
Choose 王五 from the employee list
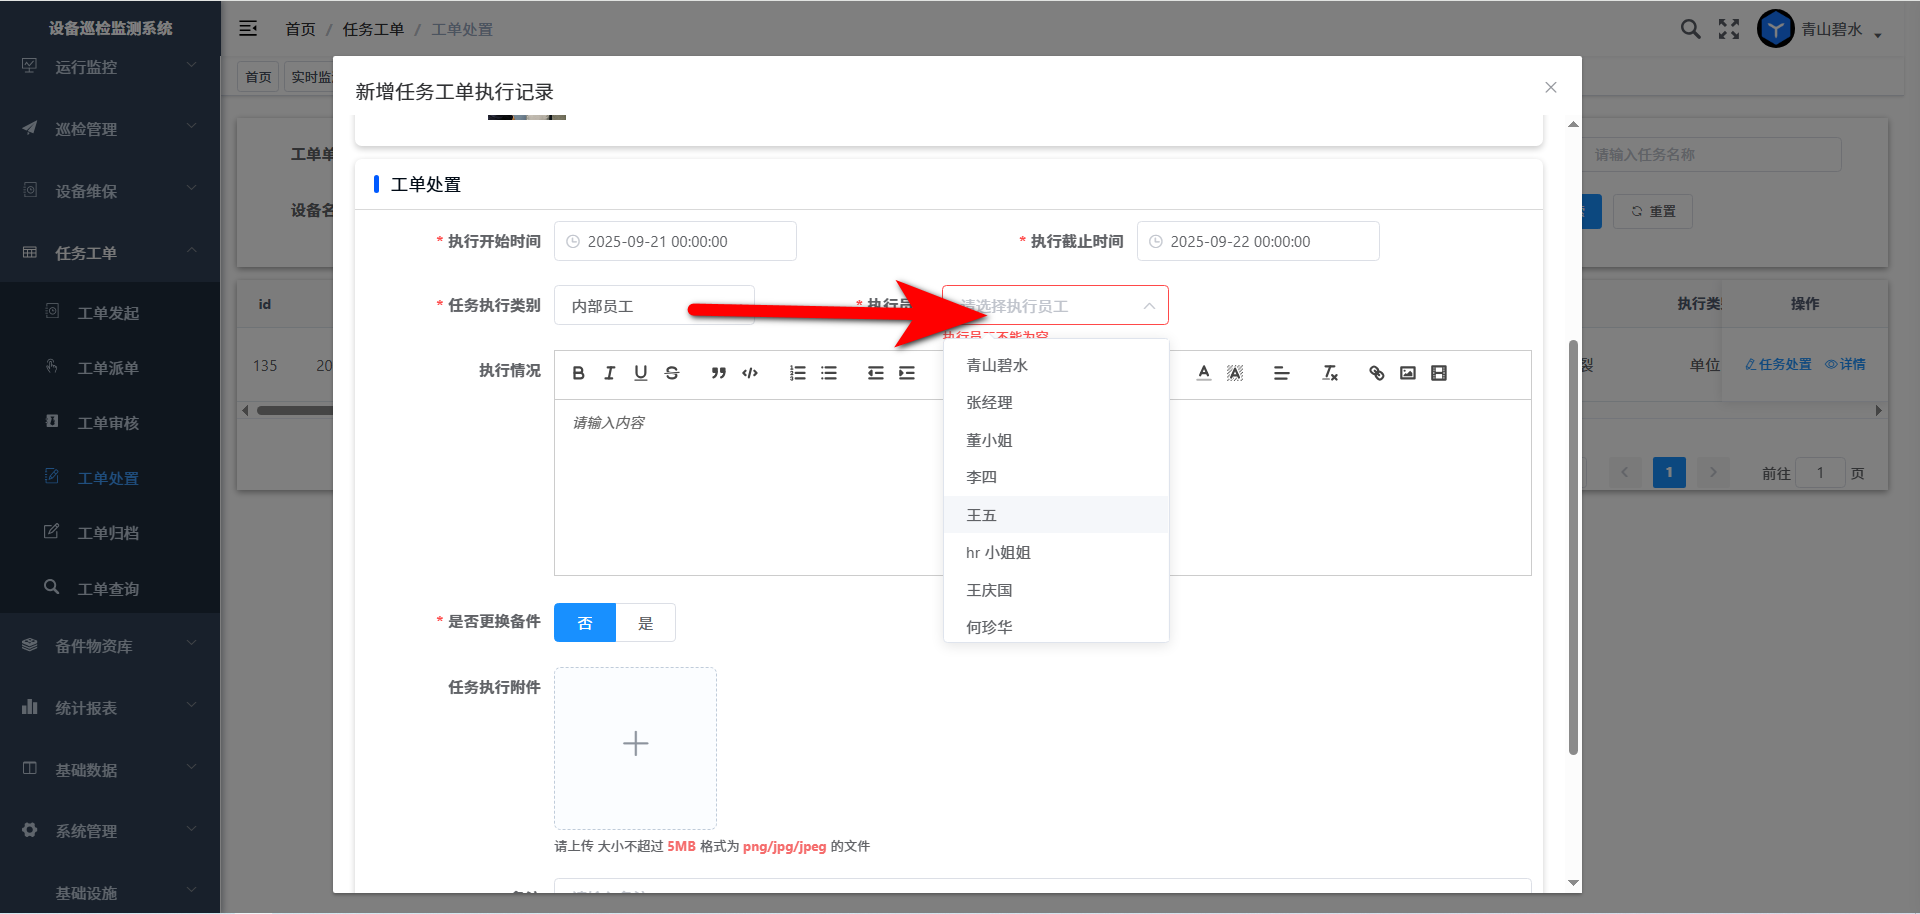point(982,515)
